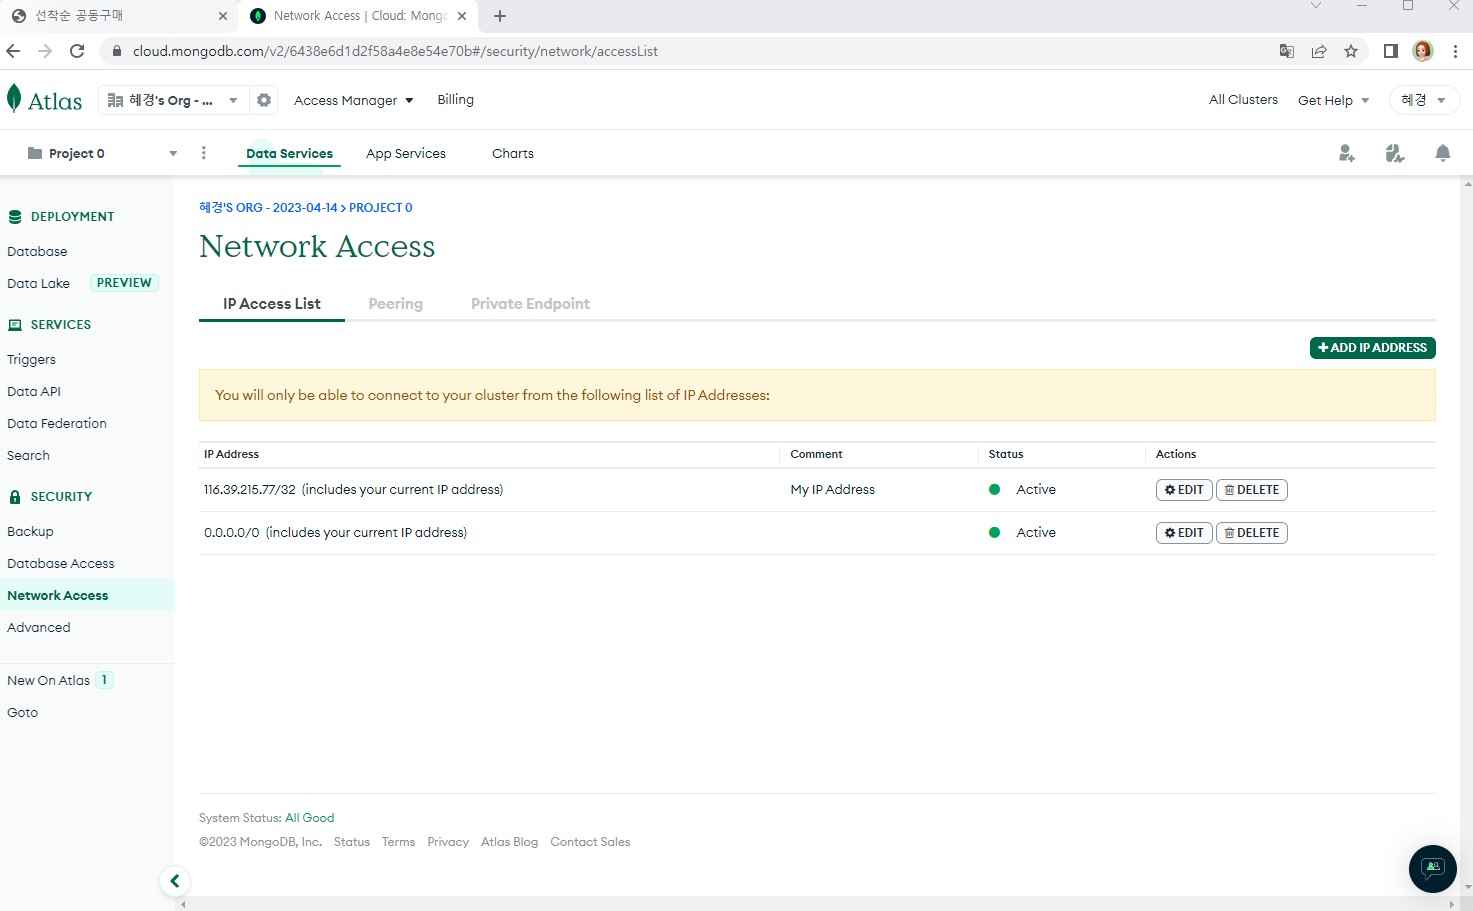Open Data Federation in the sidebar
1473x911 pixels.
(x=57, y=423)
